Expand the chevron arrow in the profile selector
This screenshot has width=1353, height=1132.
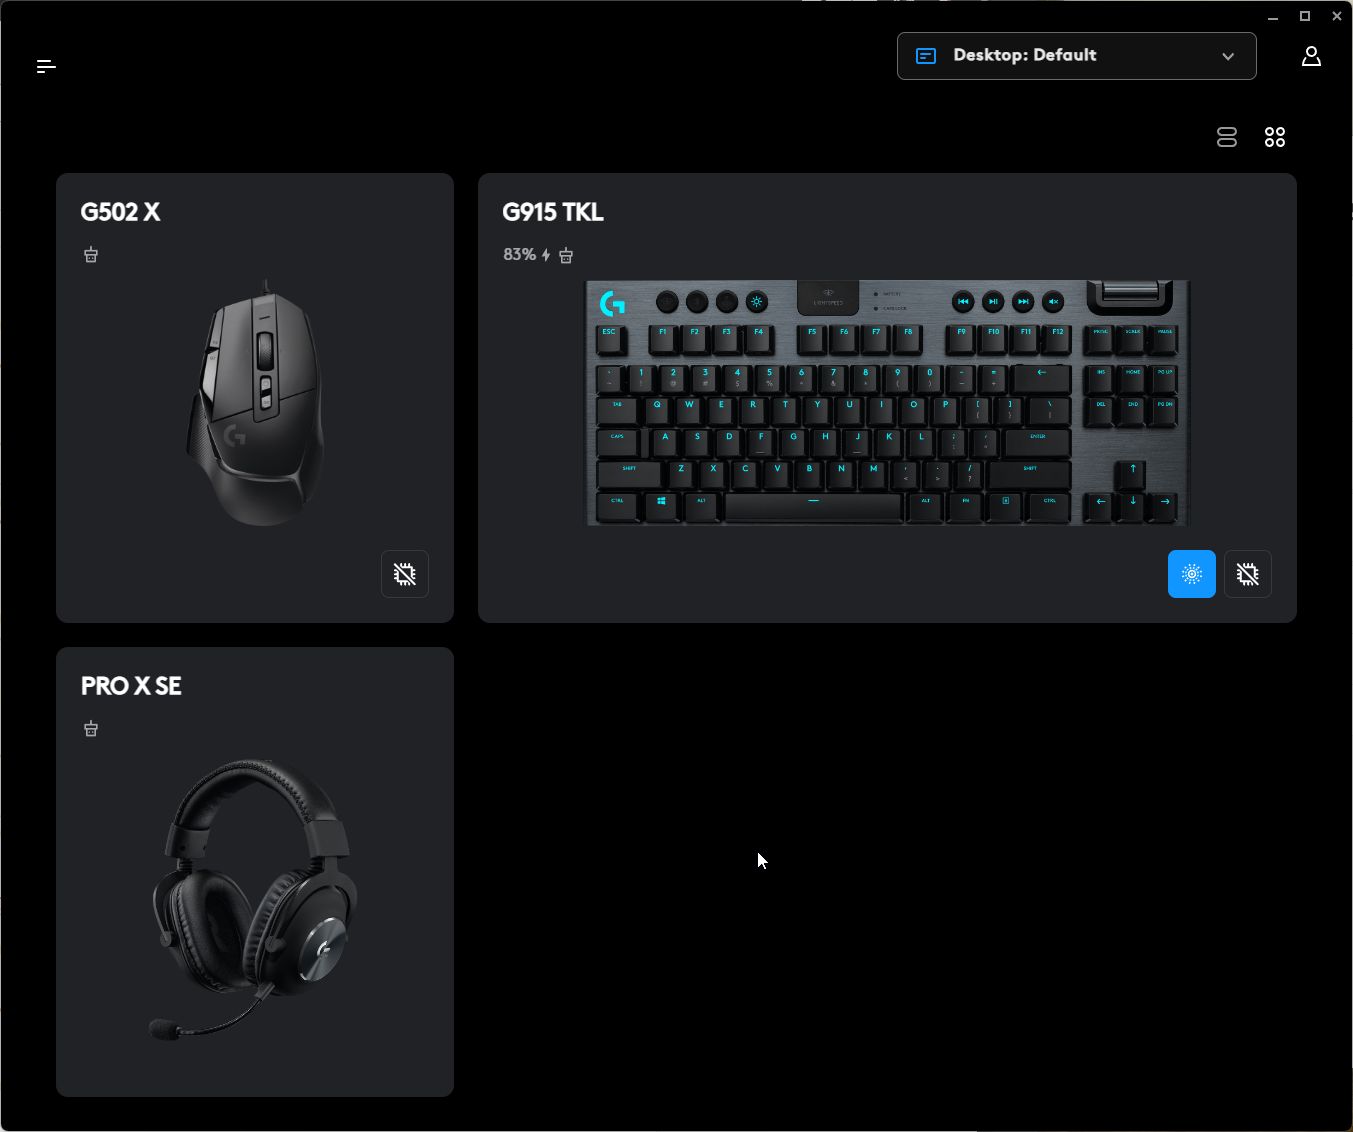point(1228,56)
